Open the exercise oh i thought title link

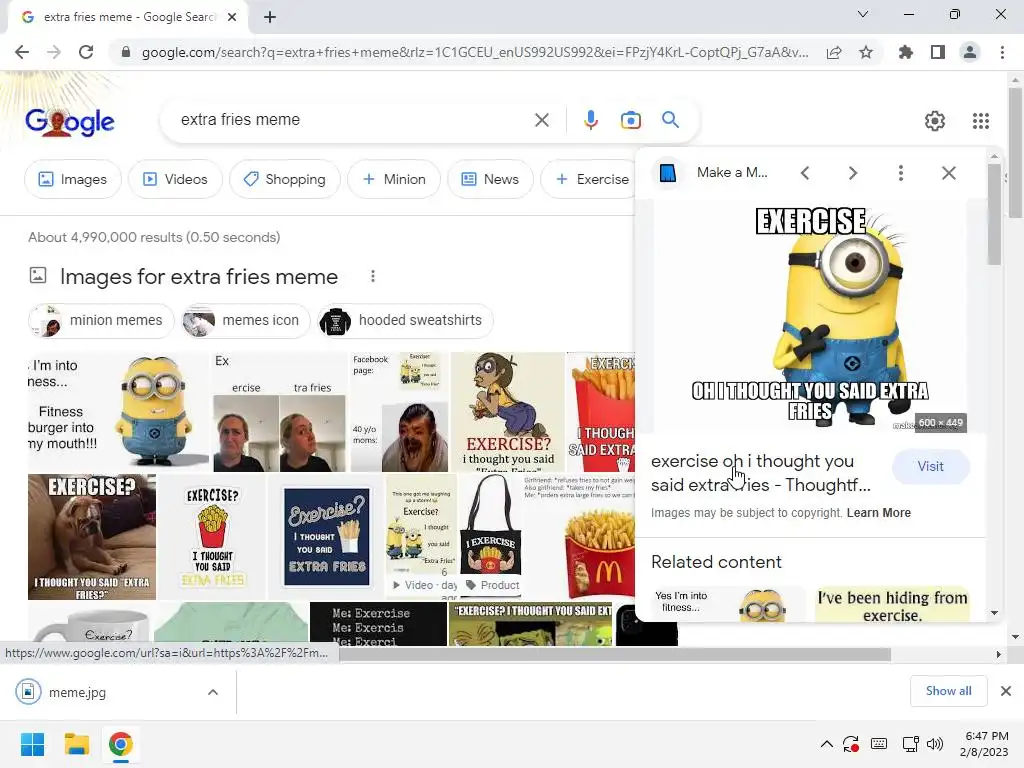761,473
